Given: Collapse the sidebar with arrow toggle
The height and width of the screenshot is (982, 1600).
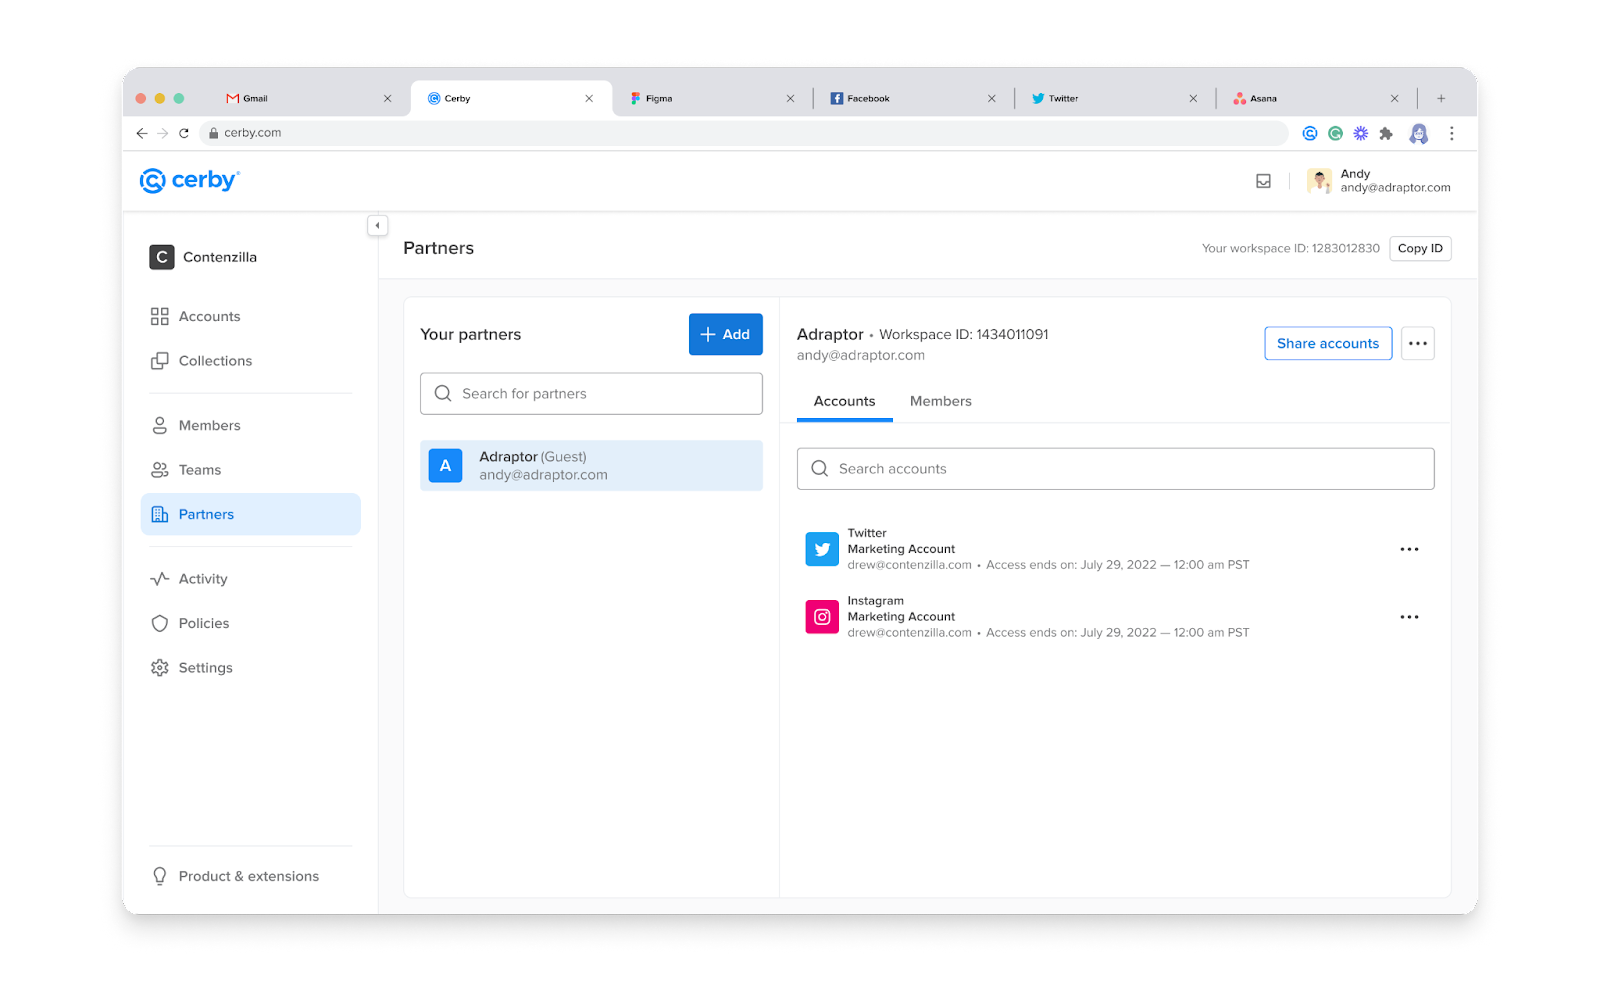Looking at the screenshot, I should pyautogui.click(x=377, y=226).
